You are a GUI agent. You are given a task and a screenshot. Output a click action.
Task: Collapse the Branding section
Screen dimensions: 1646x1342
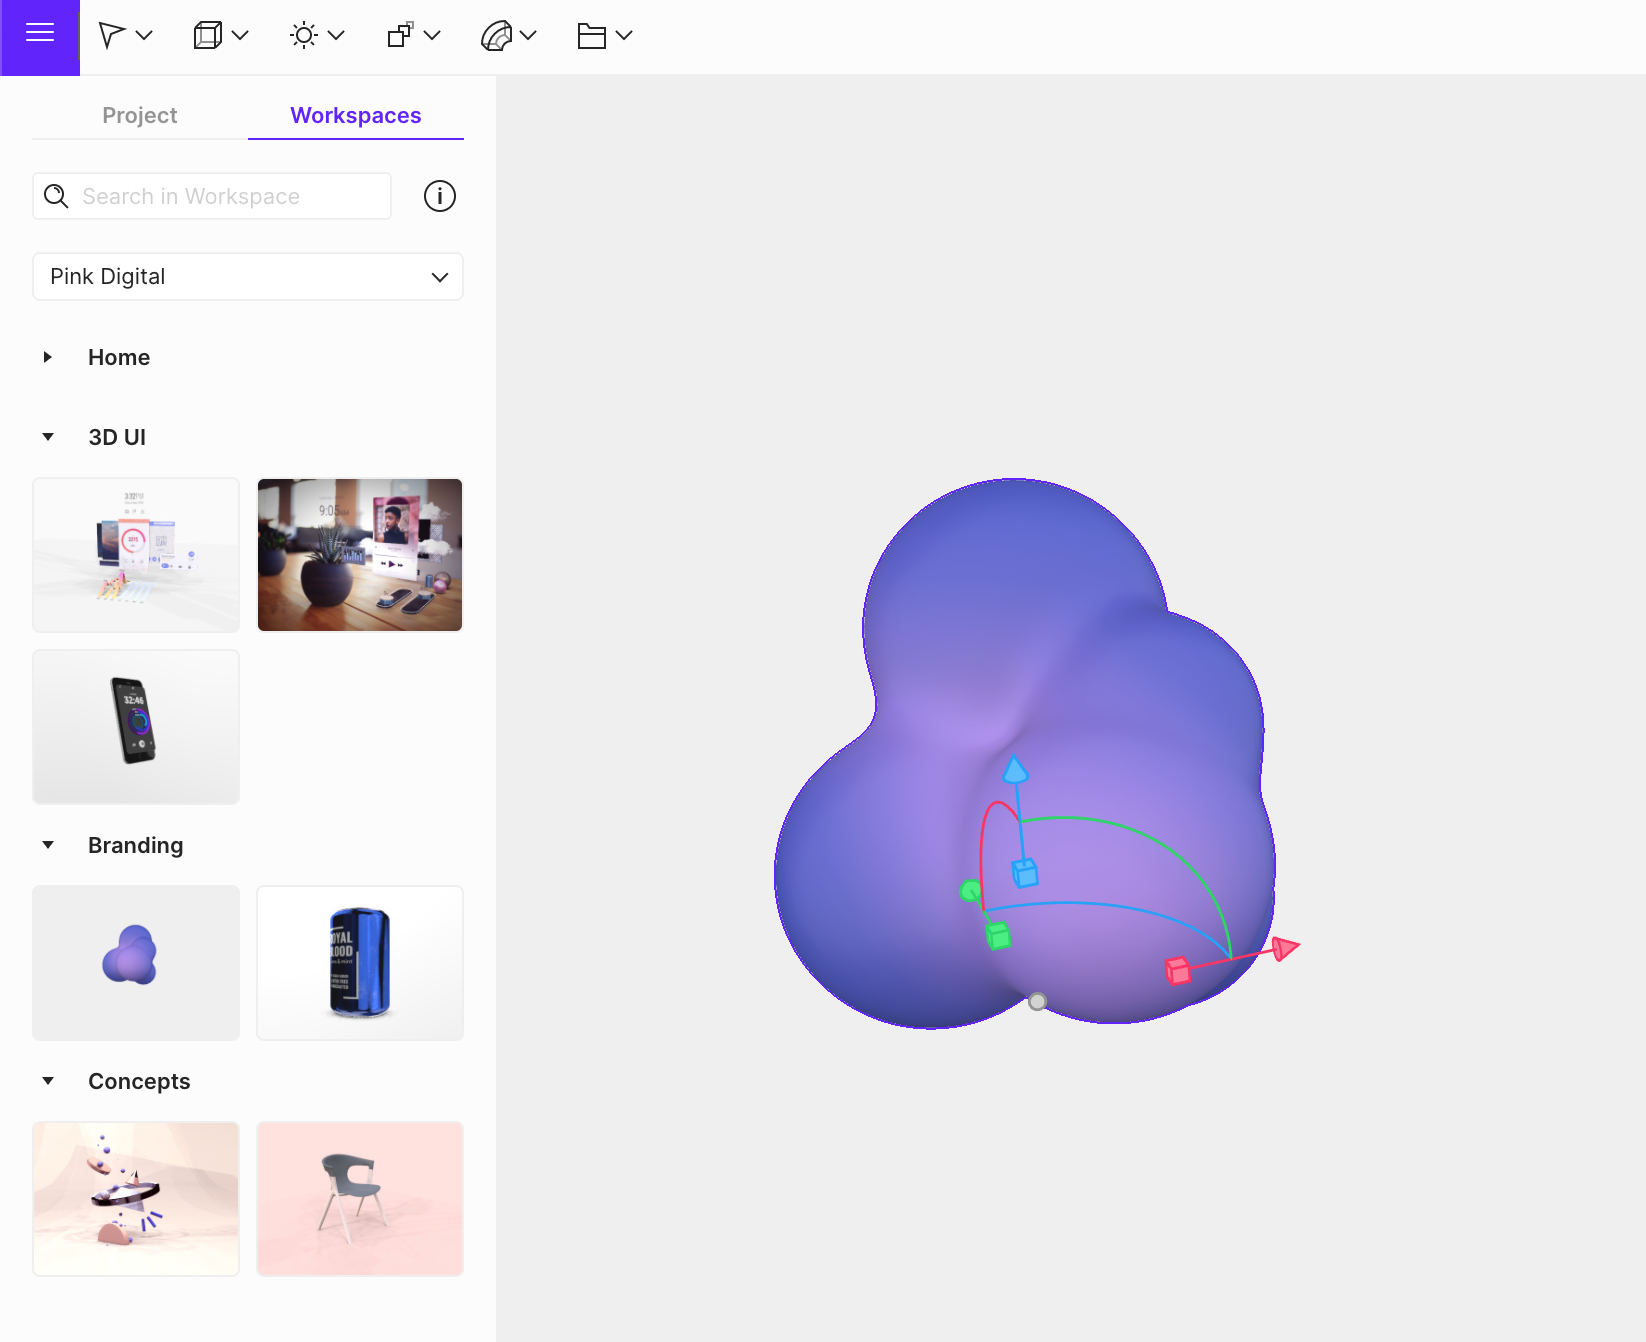point(48,845)
